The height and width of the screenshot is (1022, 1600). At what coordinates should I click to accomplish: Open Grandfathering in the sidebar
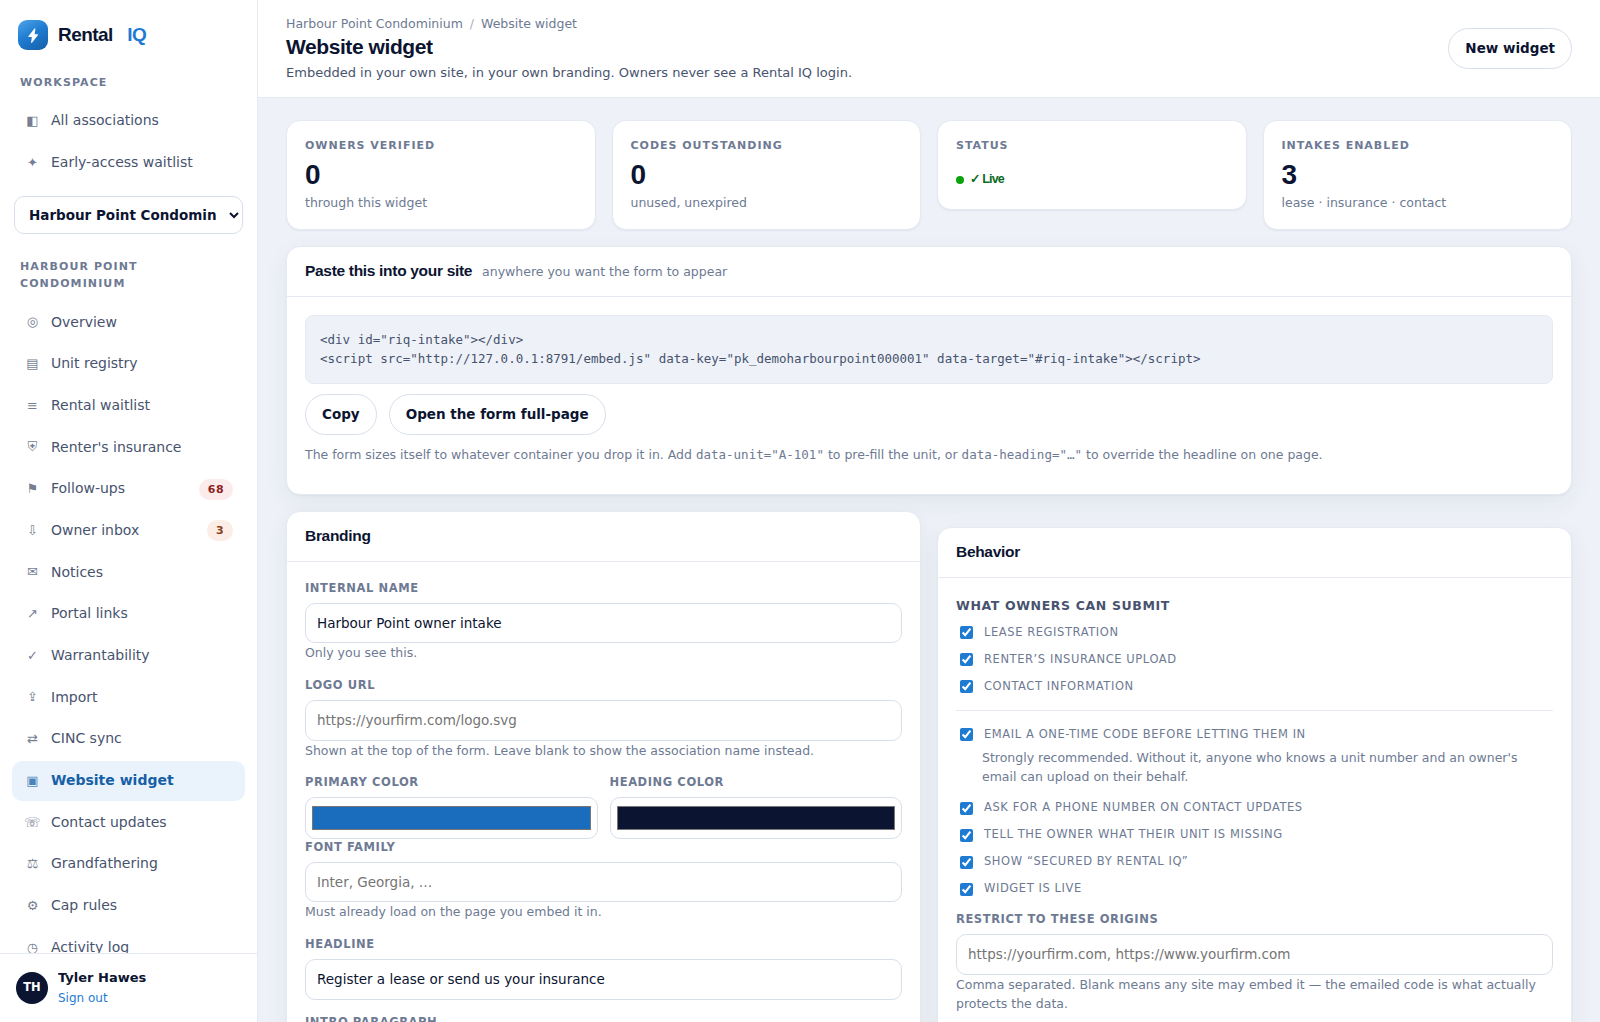point(128,863)
